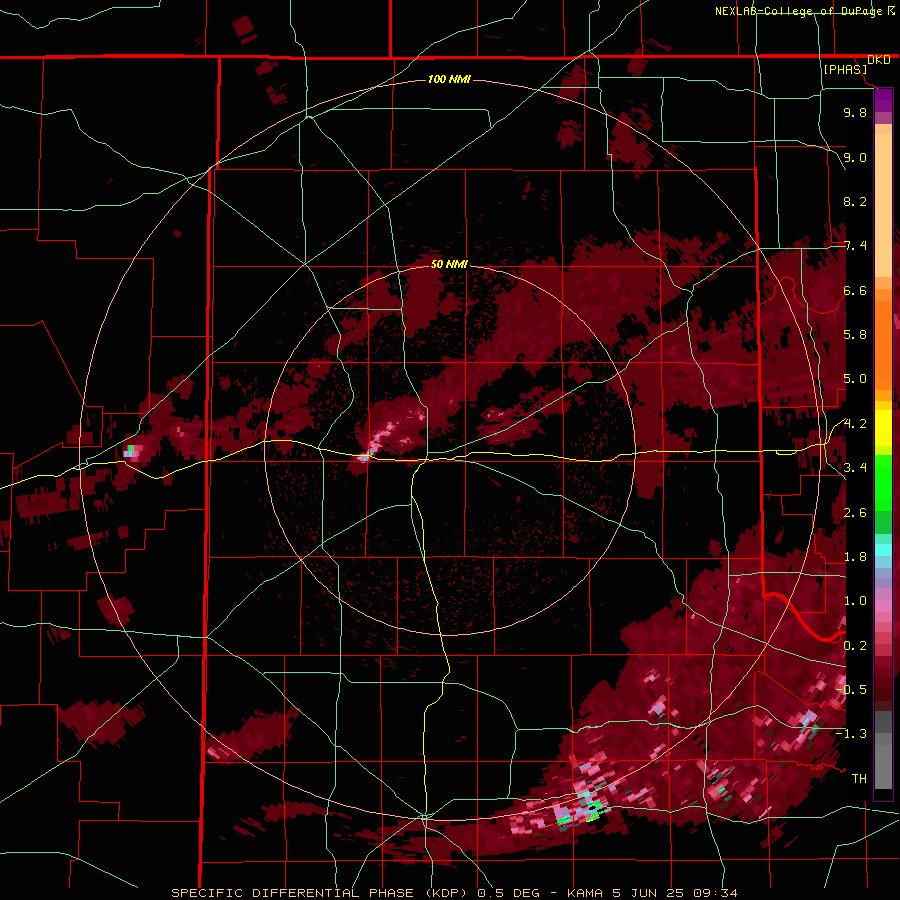Viewport: 900px width, 900px height.
Task: Click the 5.8 legend value
Action: coord(855,335)
